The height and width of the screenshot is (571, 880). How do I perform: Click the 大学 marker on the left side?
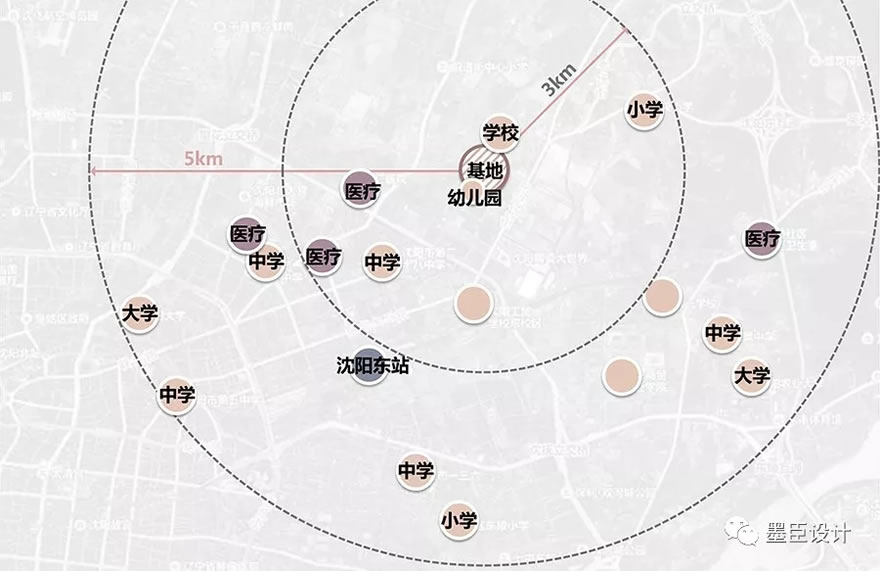pyautogui.click(x=140, y=314)
